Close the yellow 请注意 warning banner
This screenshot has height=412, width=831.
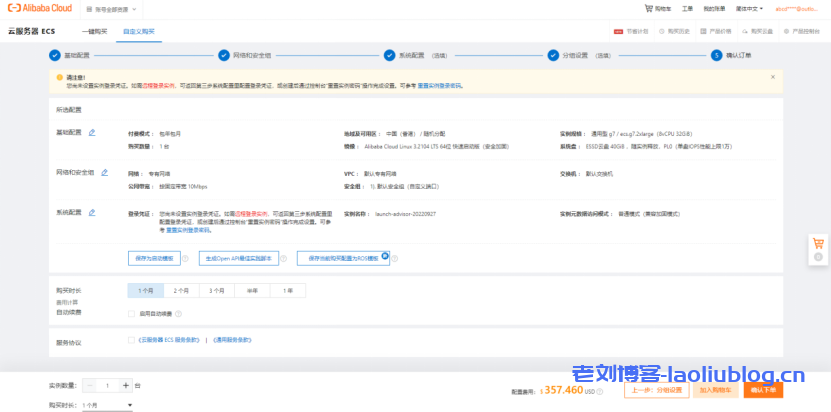click(x=772, y=76)
